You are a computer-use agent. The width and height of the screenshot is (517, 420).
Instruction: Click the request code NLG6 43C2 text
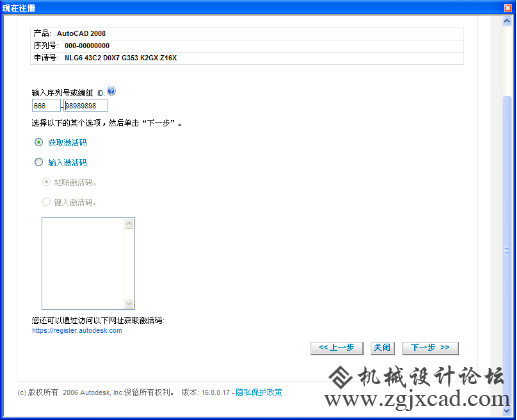tap(120, 58)
